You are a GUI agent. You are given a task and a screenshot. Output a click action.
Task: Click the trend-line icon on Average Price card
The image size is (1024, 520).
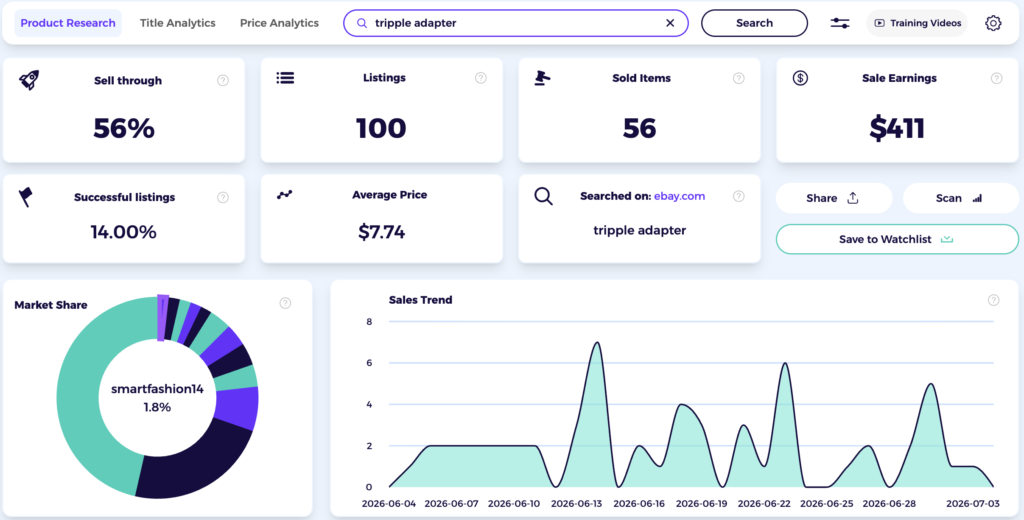(284, 195)
